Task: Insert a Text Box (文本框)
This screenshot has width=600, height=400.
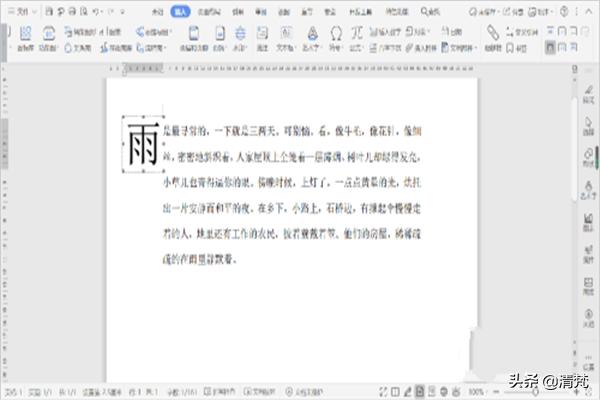Action: [285, 38]
